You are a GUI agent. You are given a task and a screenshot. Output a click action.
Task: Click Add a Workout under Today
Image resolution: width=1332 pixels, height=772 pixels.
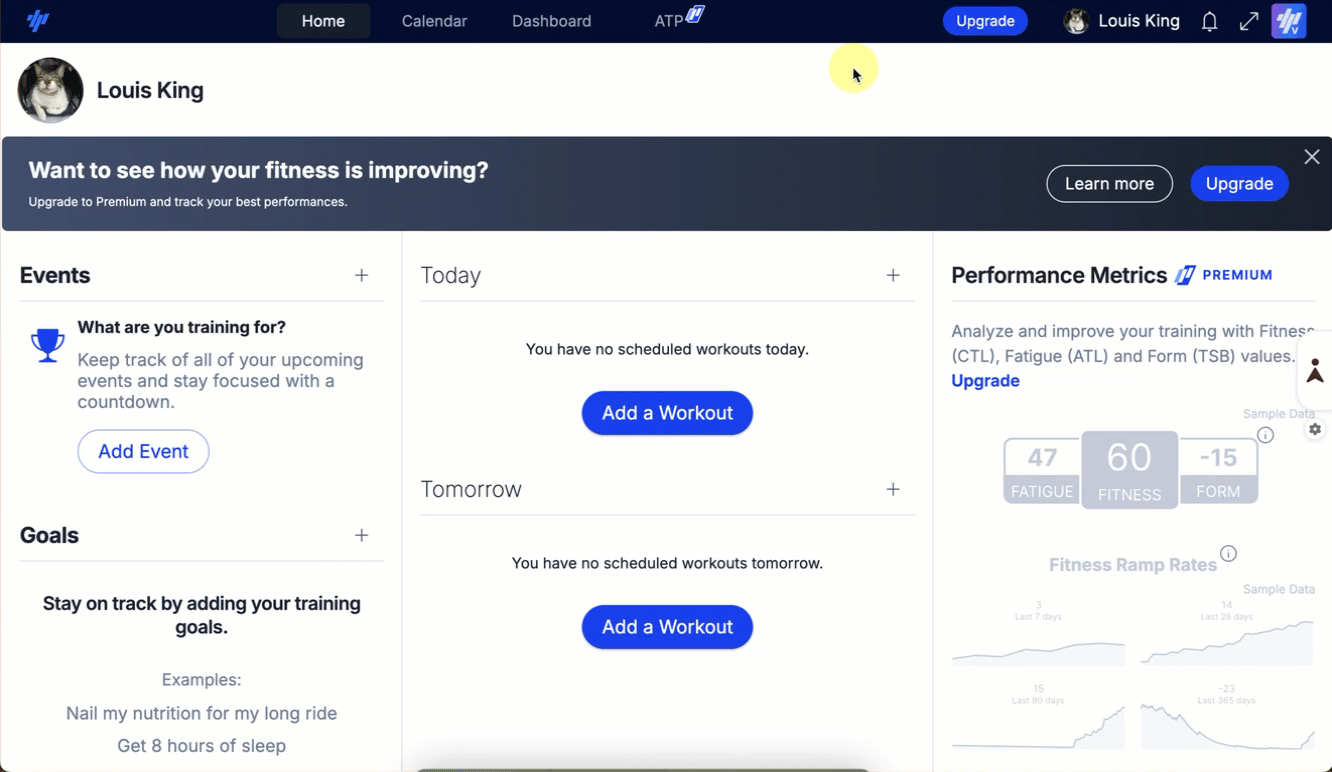667,413
